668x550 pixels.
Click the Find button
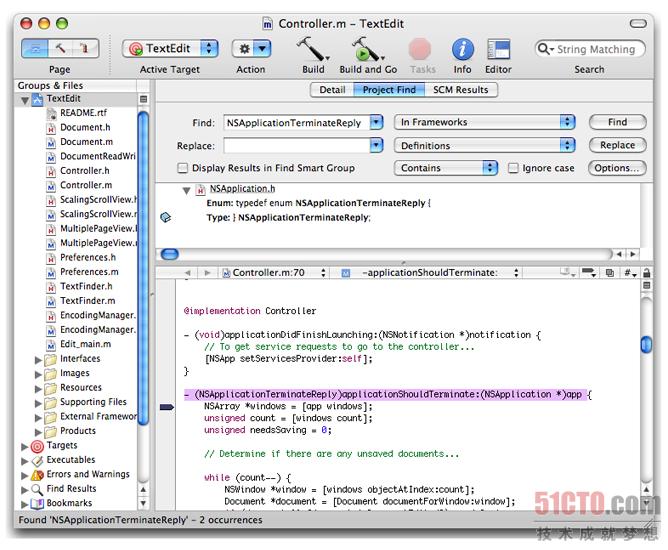[x=617, y=122]
